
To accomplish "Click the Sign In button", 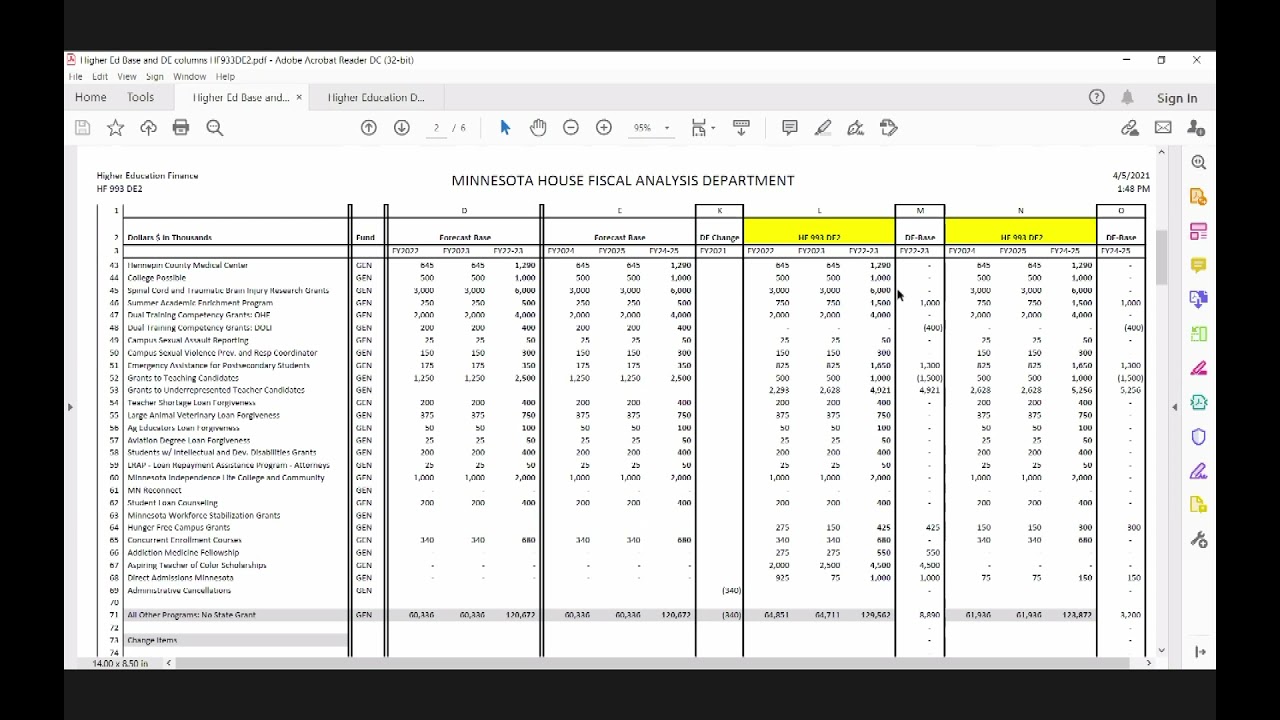I will point(1177,98).
